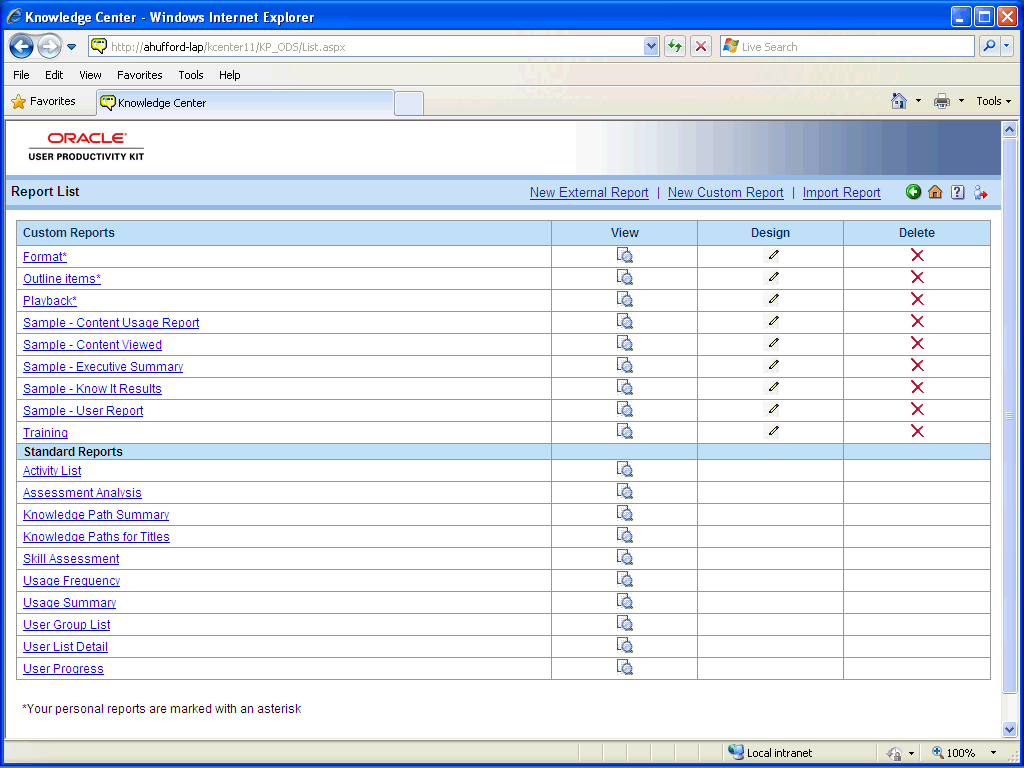This screenshot has height=768, width=1024.
Task: Click the View icon for User Progress
Action: click(x=624, y=667)
